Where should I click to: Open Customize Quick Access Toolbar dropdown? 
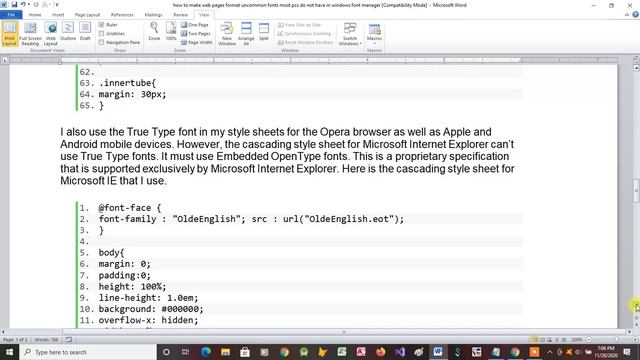57,4
